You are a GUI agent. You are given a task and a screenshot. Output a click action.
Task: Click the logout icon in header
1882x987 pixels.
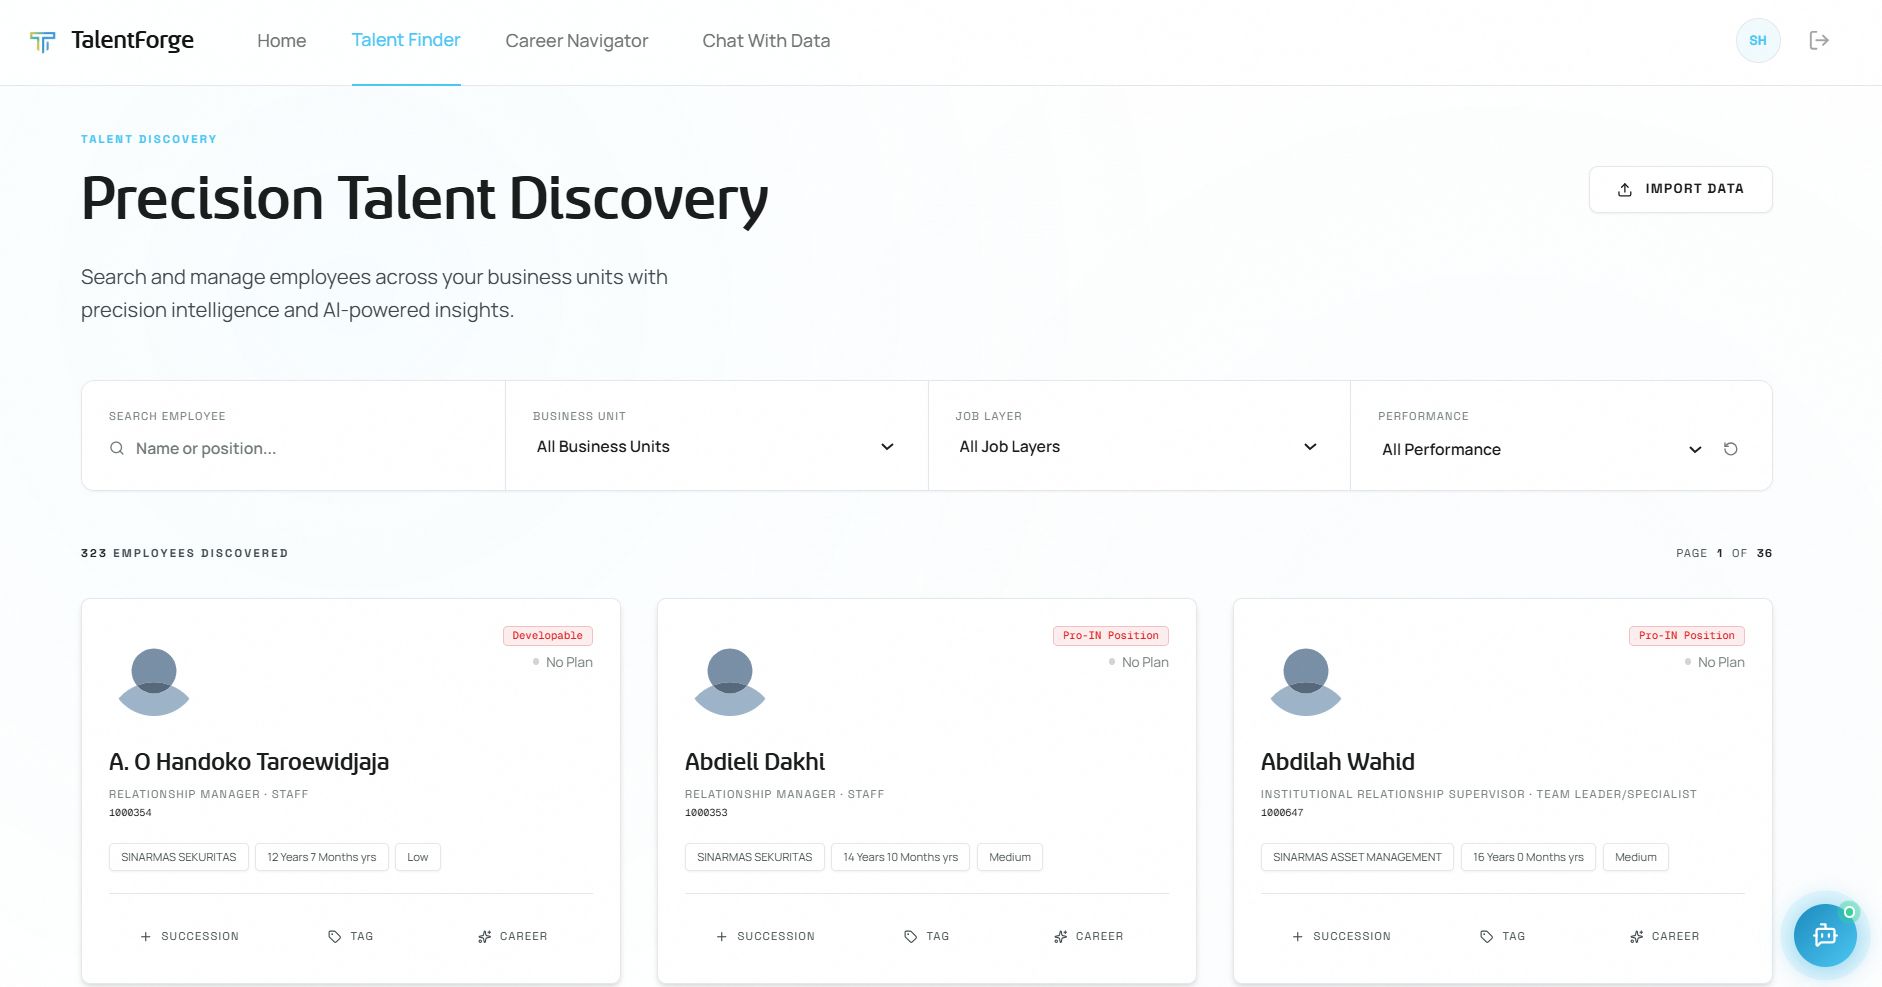(1819, 40)
